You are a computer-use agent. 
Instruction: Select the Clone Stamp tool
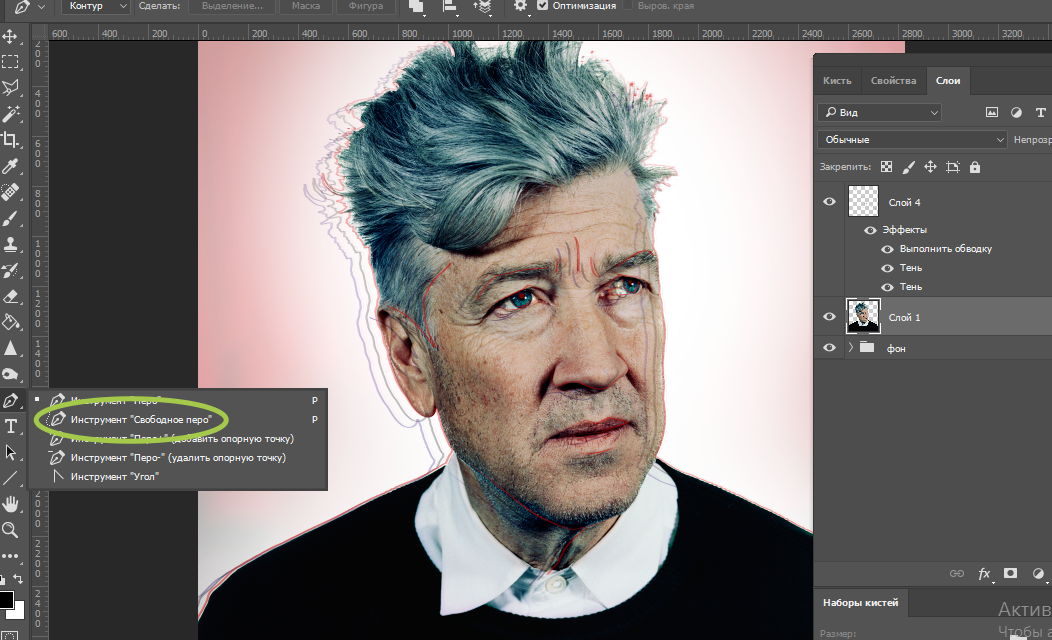[10, 244]
